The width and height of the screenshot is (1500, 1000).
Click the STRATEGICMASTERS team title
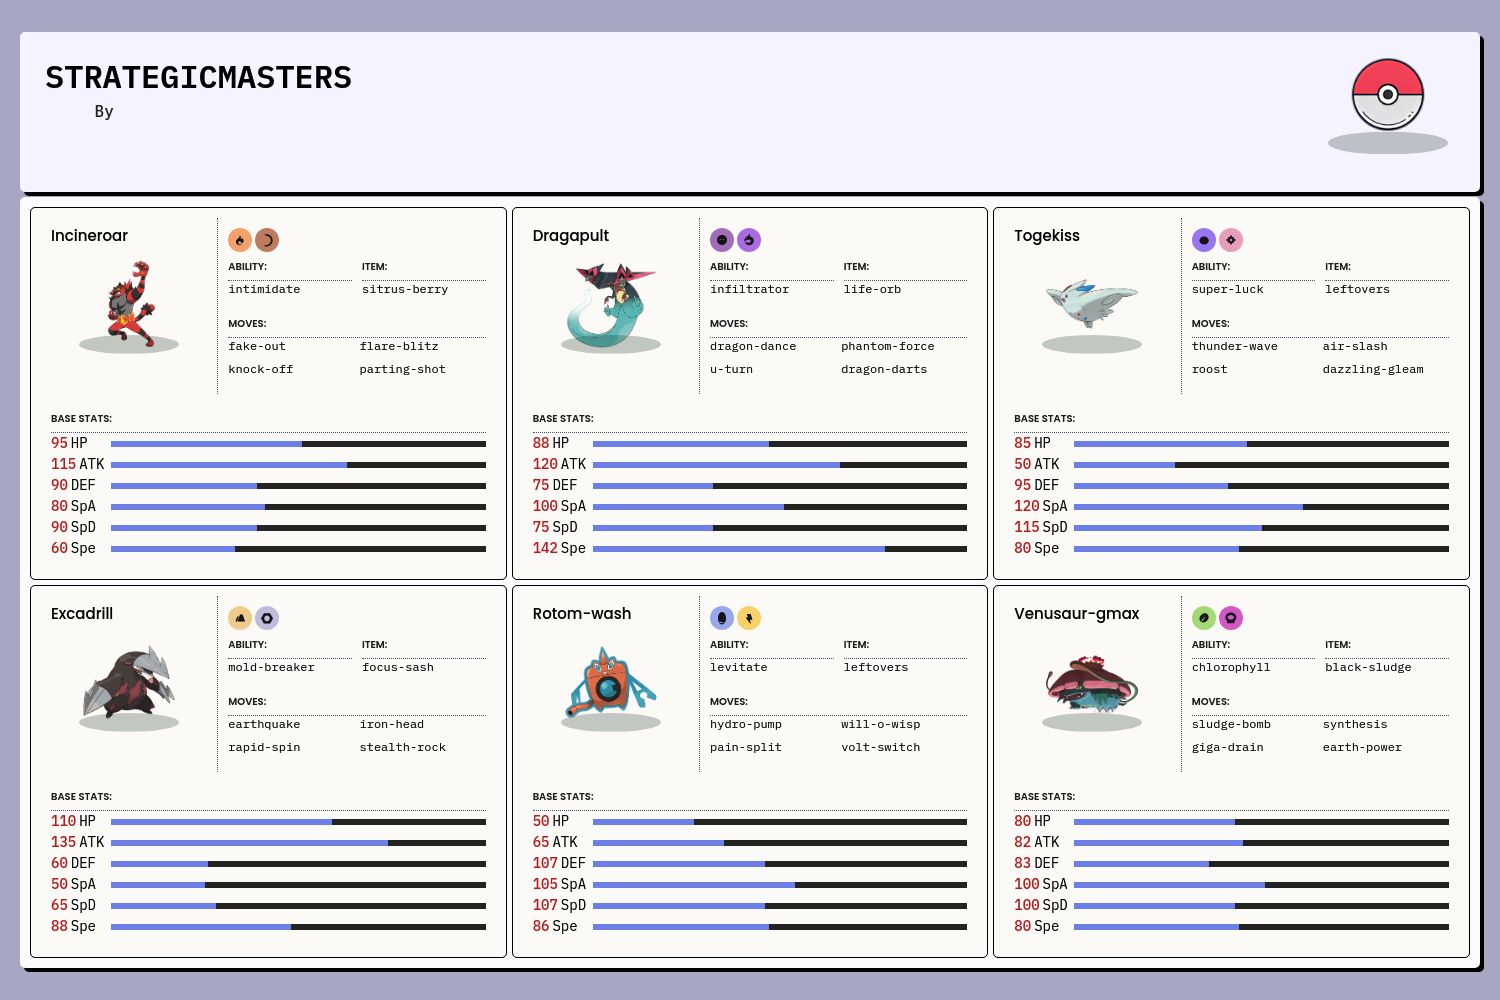(x=198, y=78)
